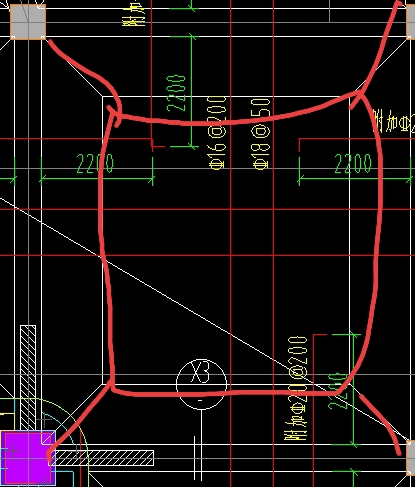Click the 附加Φ20@200 additional rebar label
Viewport: 415px width, 487px height.
click(296, 388)
